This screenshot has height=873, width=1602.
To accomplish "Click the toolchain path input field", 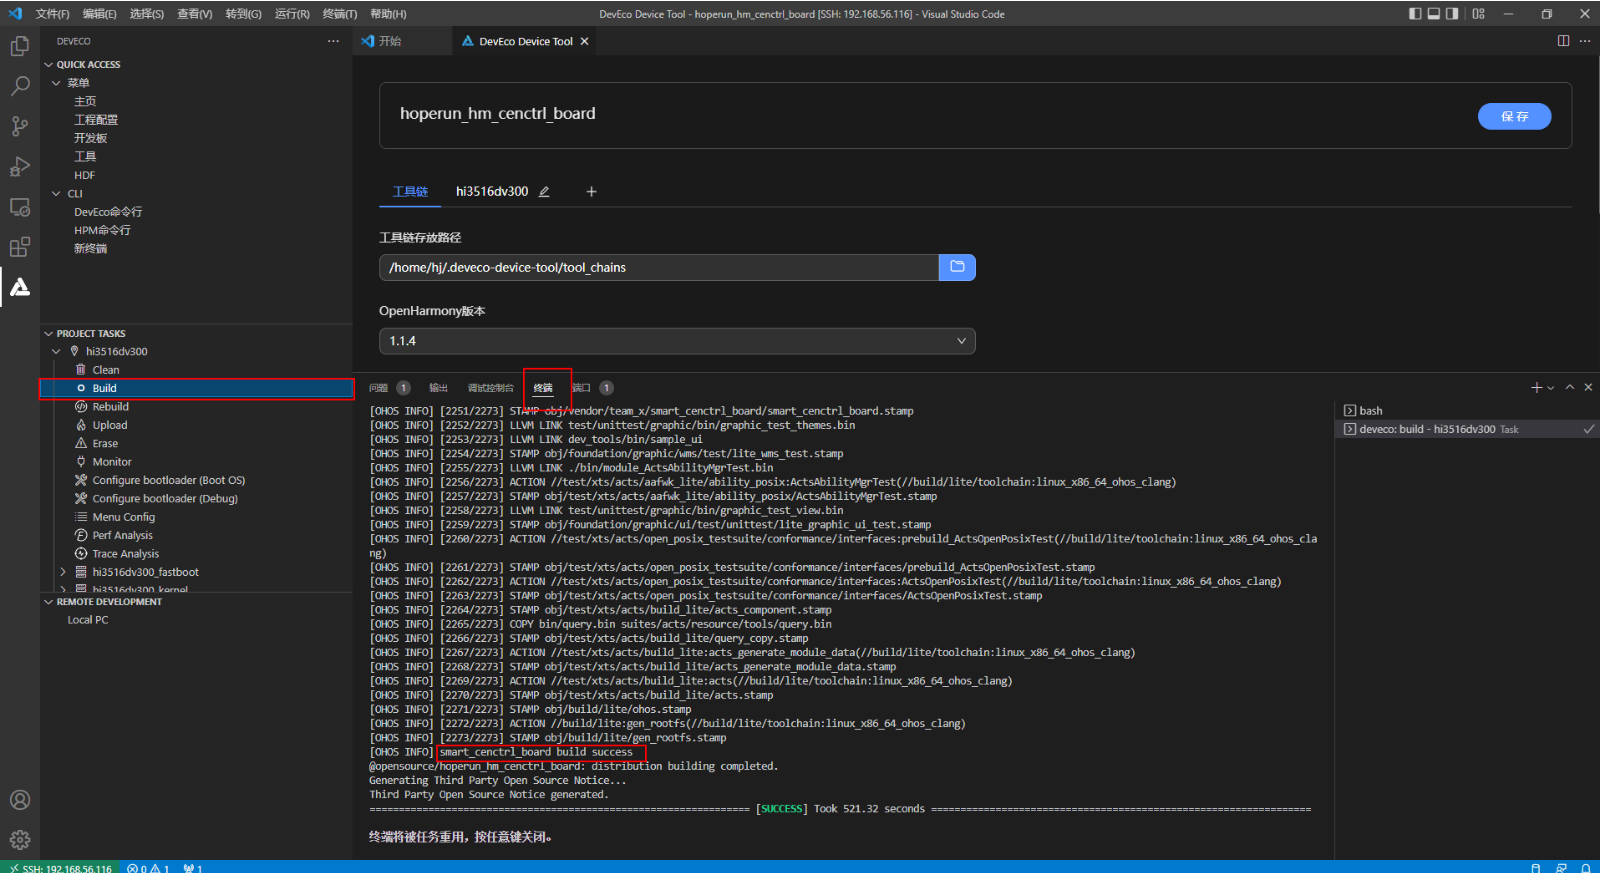I will tap(659, 267).
